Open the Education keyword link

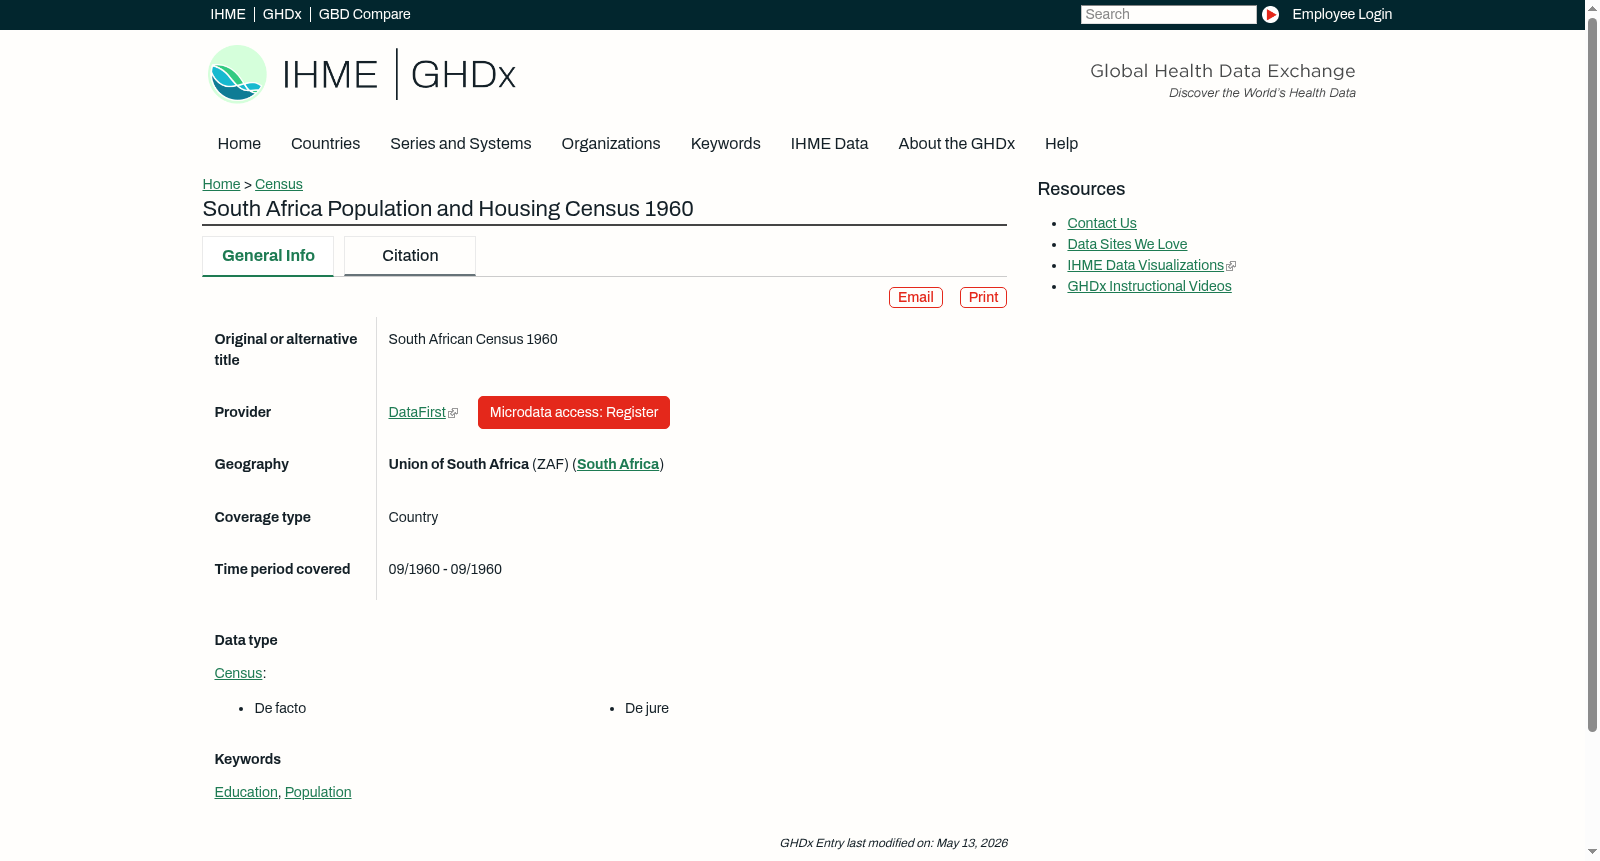point(246,793)
